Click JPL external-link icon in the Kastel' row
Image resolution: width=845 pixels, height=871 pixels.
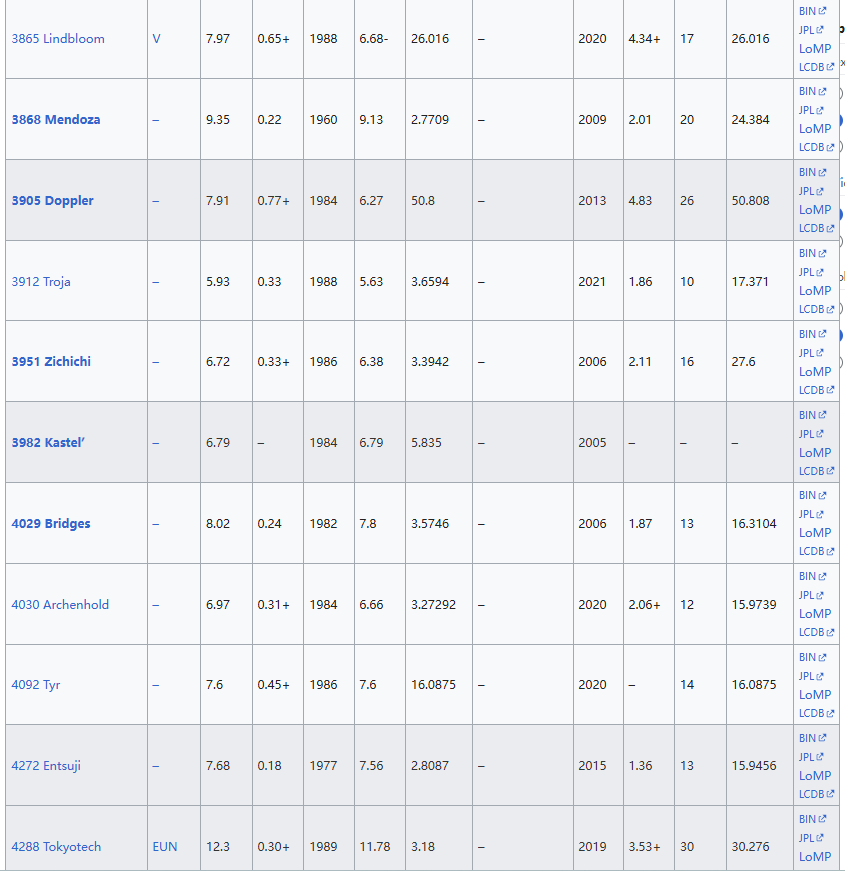(x=821, y=434)
